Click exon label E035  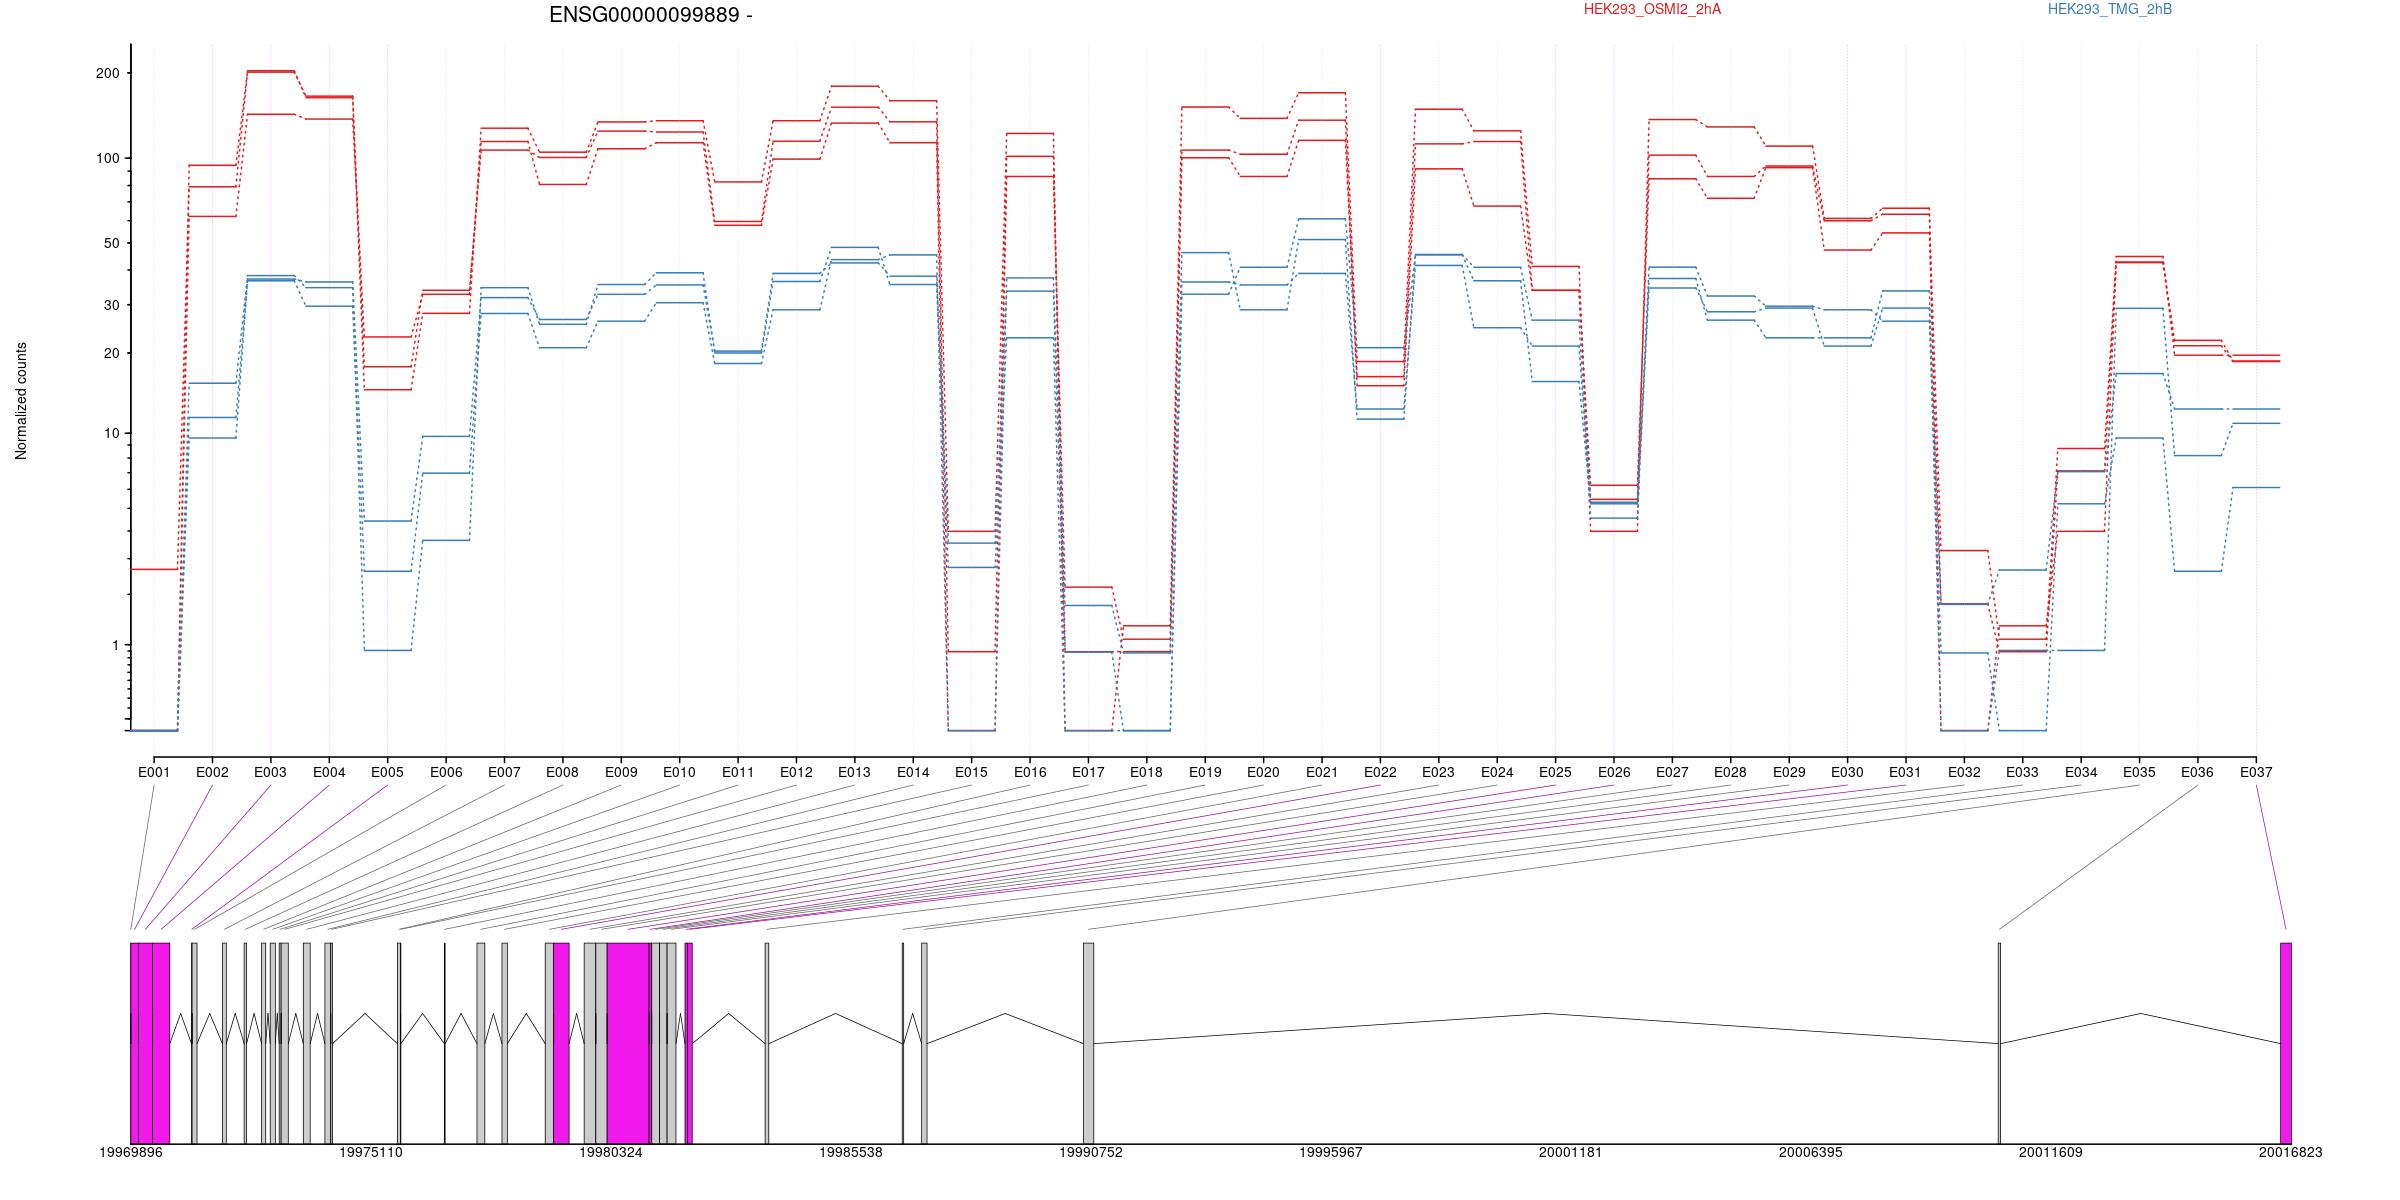tap(2139, 772)
